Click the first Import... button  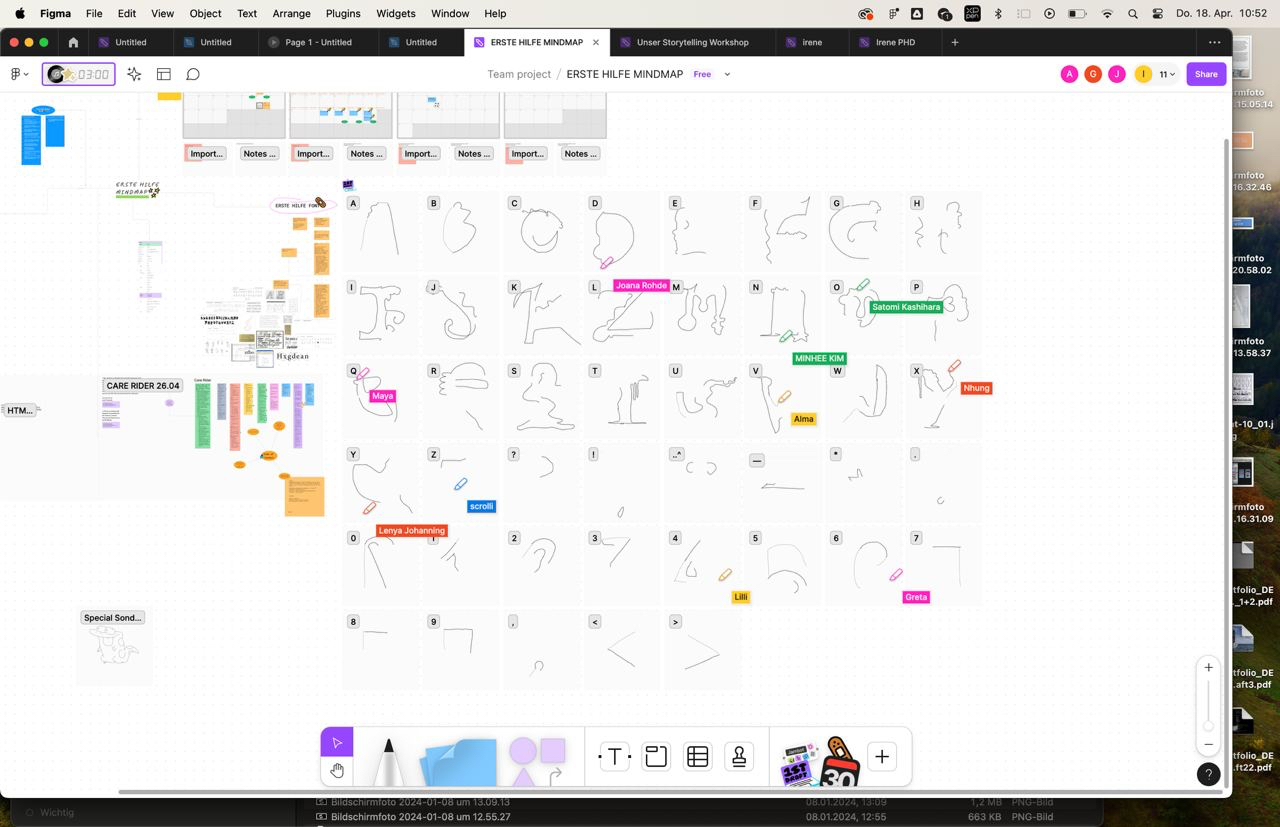tap(207, 153)
